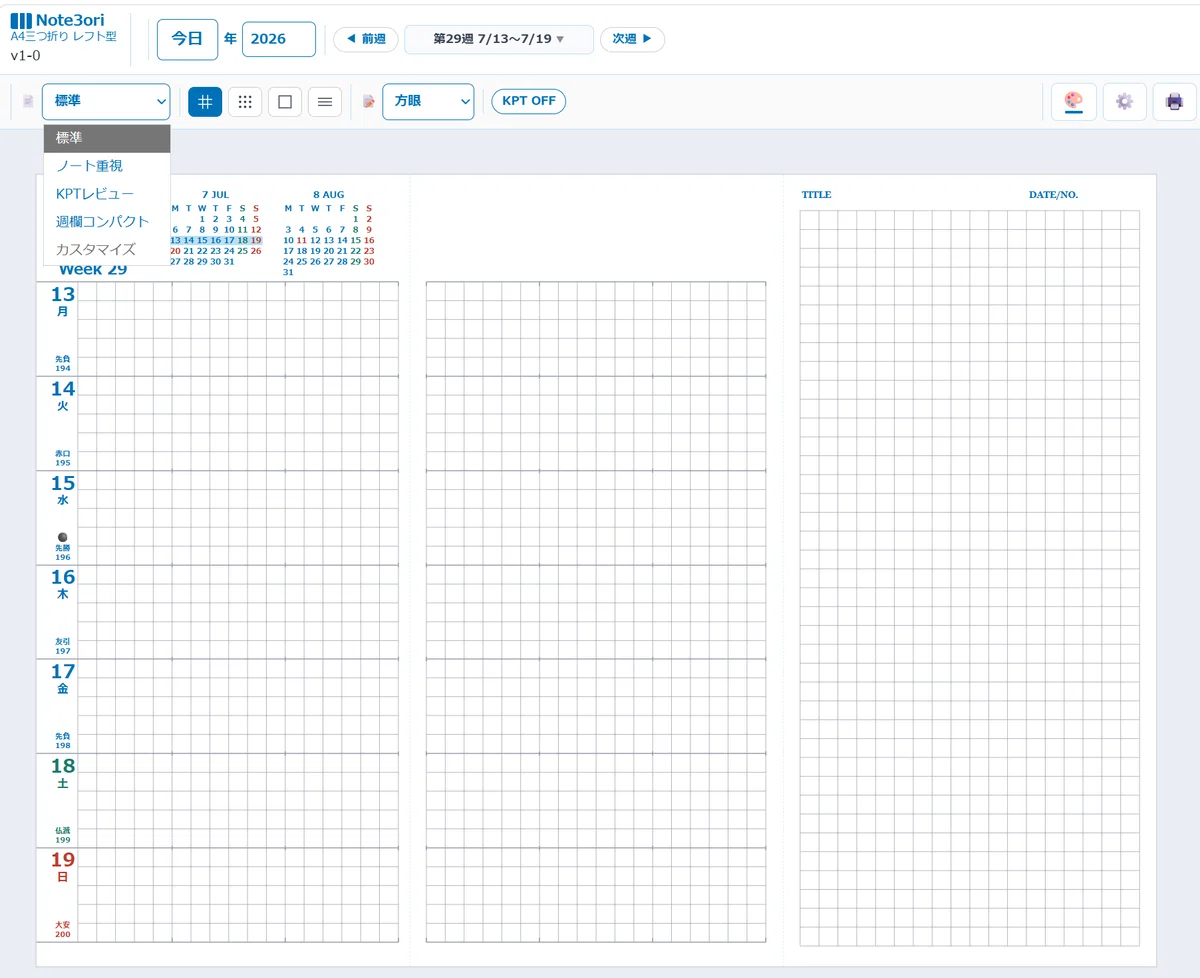Go to next week with 次週
The width and height of the screenshot is (1200, 978).
[632, 39]
